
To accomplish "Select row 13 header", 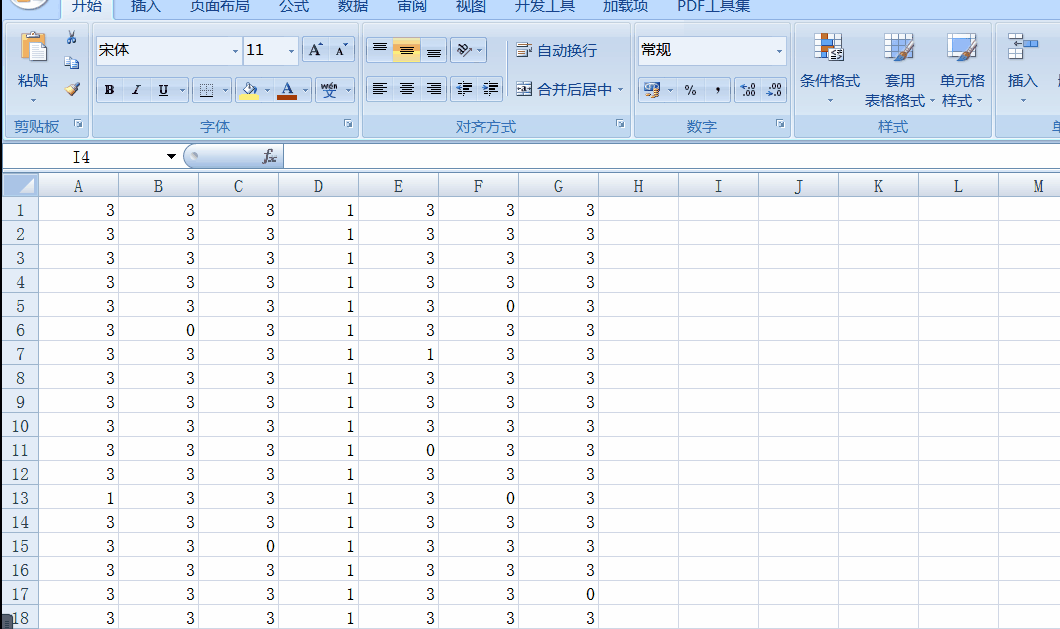I will pos(20,498).
